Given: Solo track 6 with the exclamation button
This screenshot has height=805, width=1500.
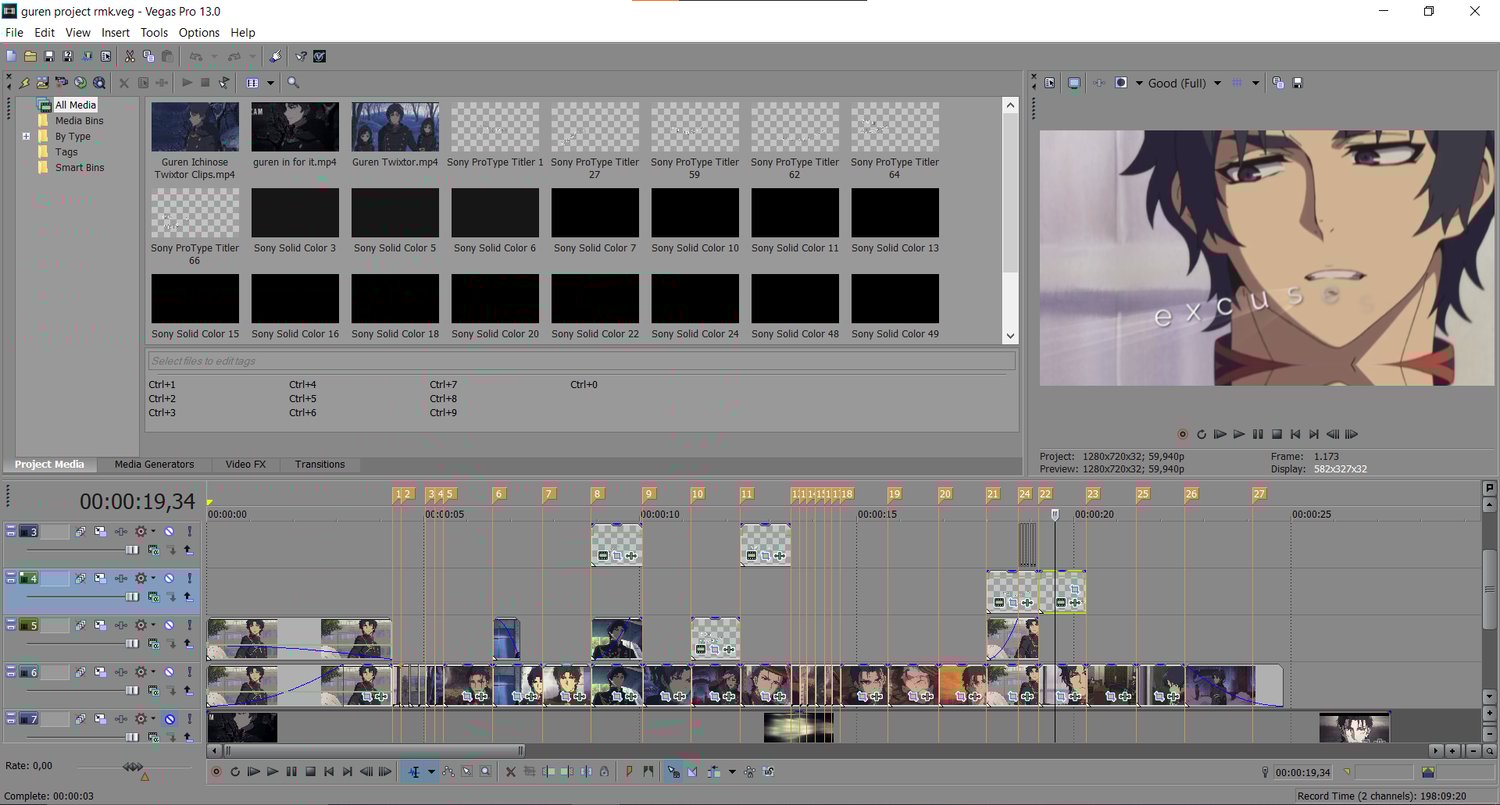Looking at the screenshot, I should point(189,672).
